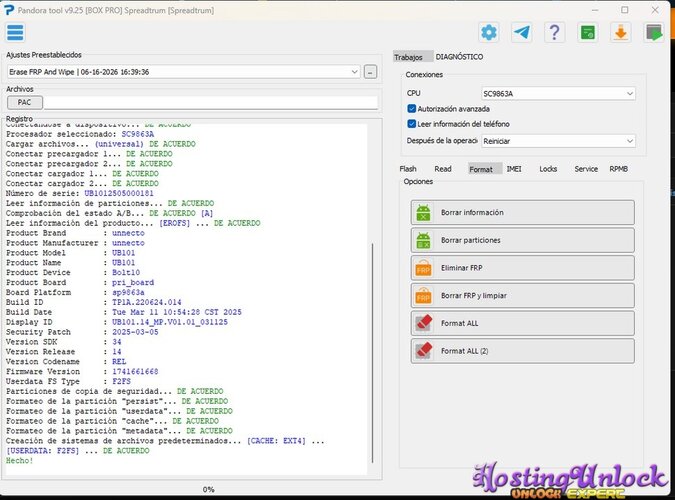This screenshot has width=675, height=500.
Task: Open the Service tab
Action: (586, 169)
